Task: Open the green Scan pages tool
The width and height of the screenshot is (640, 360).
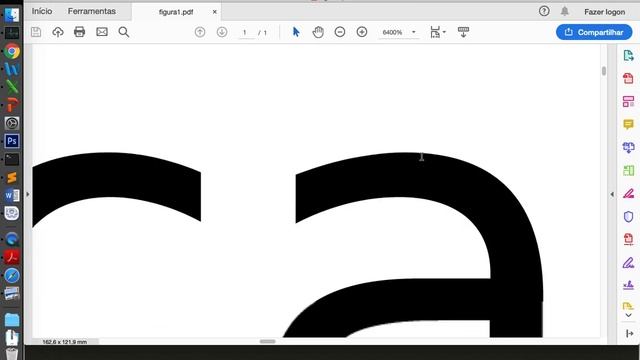Action: (x=629, y=171)
